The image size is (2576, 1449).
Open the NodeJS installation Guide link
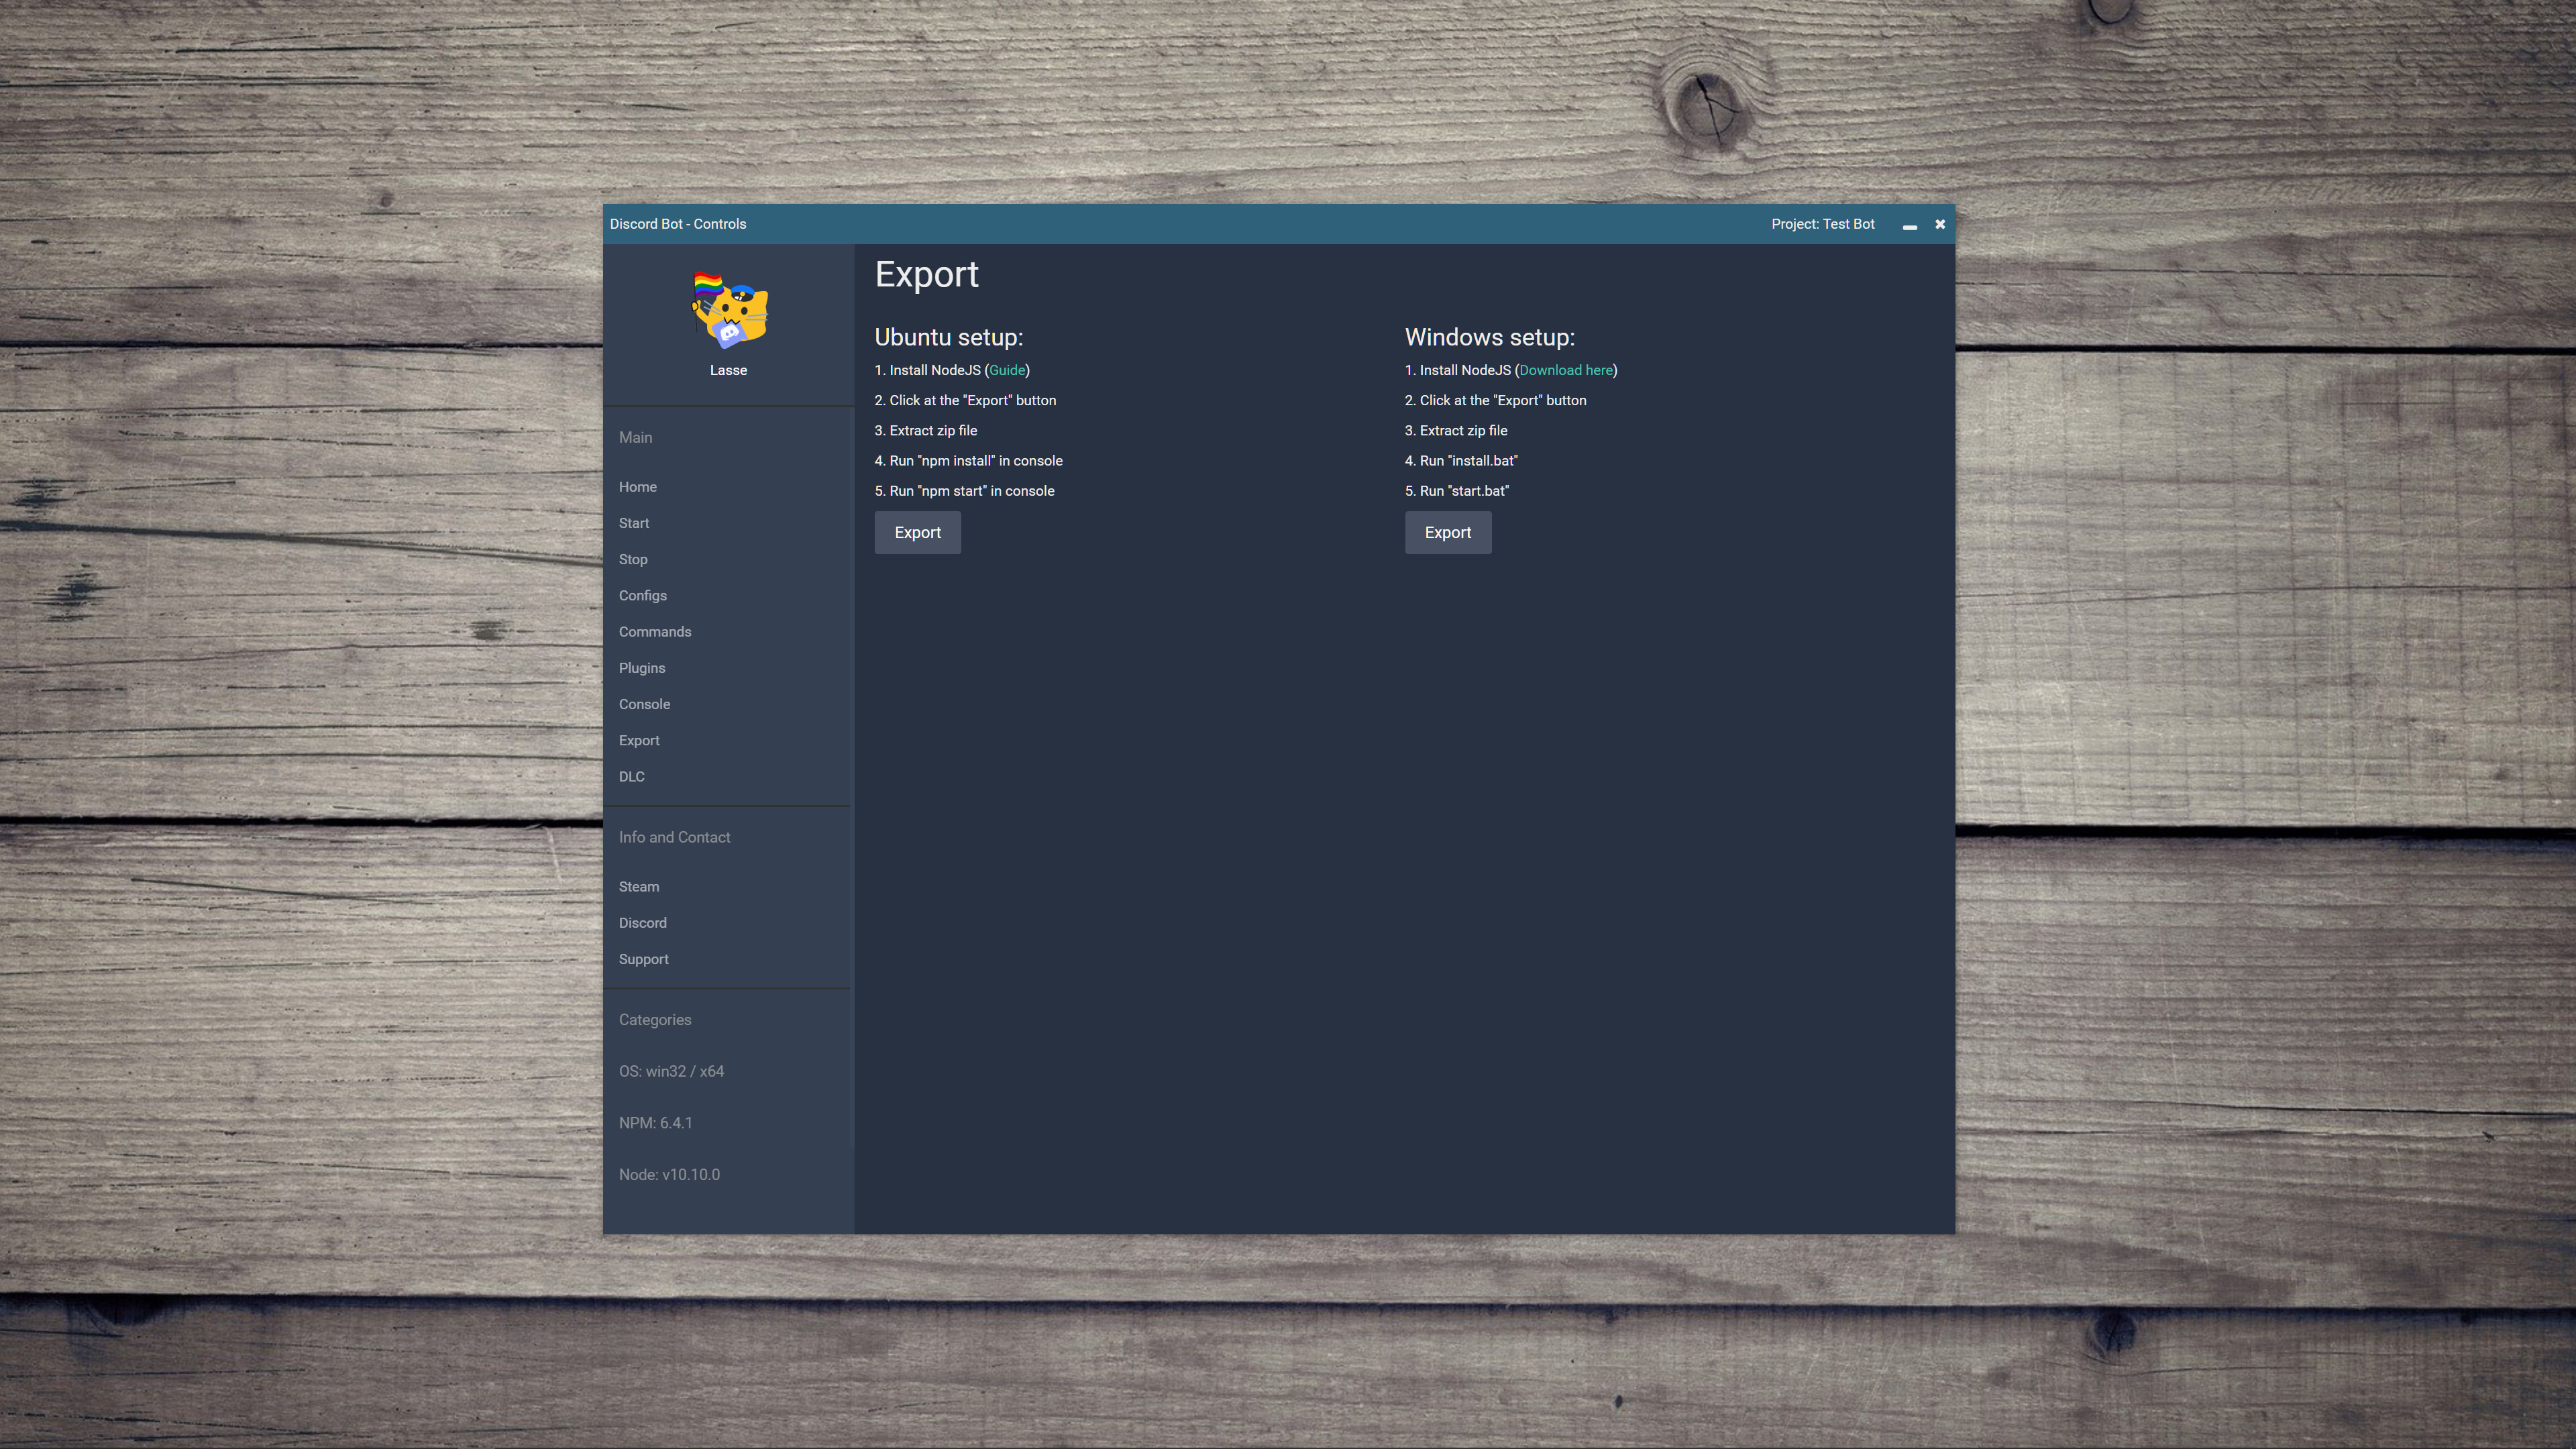tap(1006, 370)
